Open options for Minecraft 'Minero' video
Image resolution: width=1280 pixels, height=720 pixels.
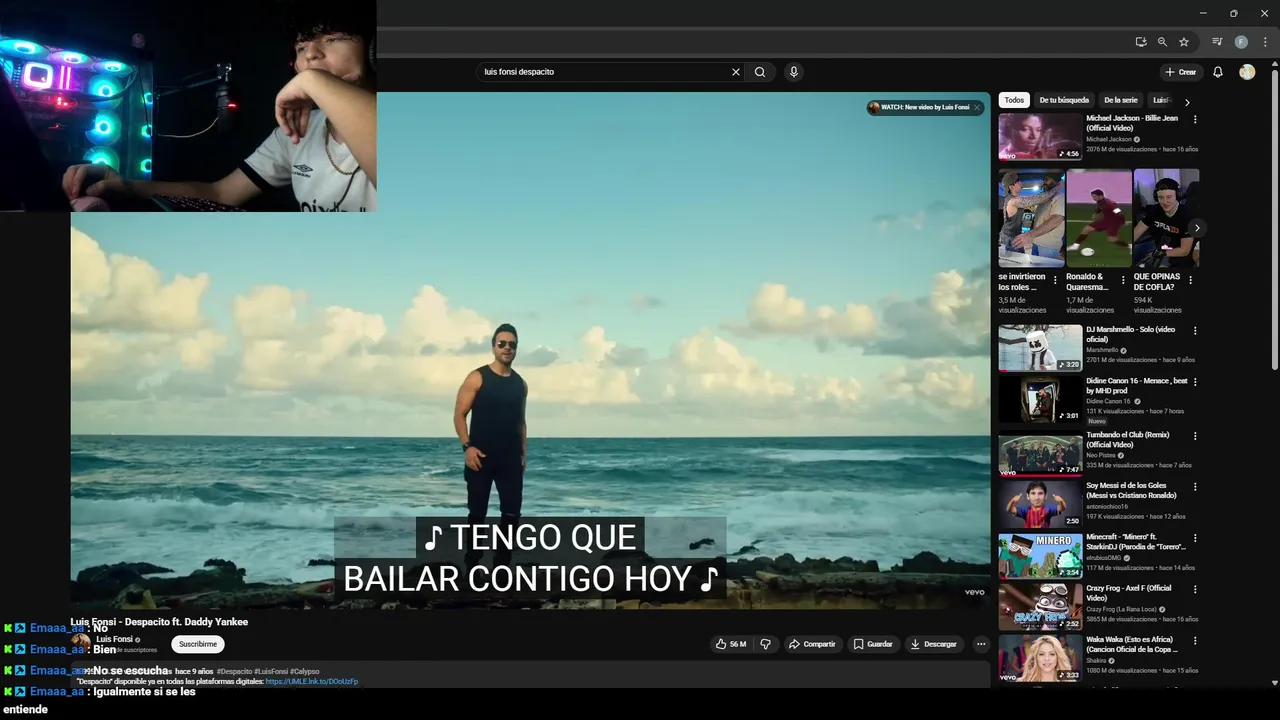1195,538
